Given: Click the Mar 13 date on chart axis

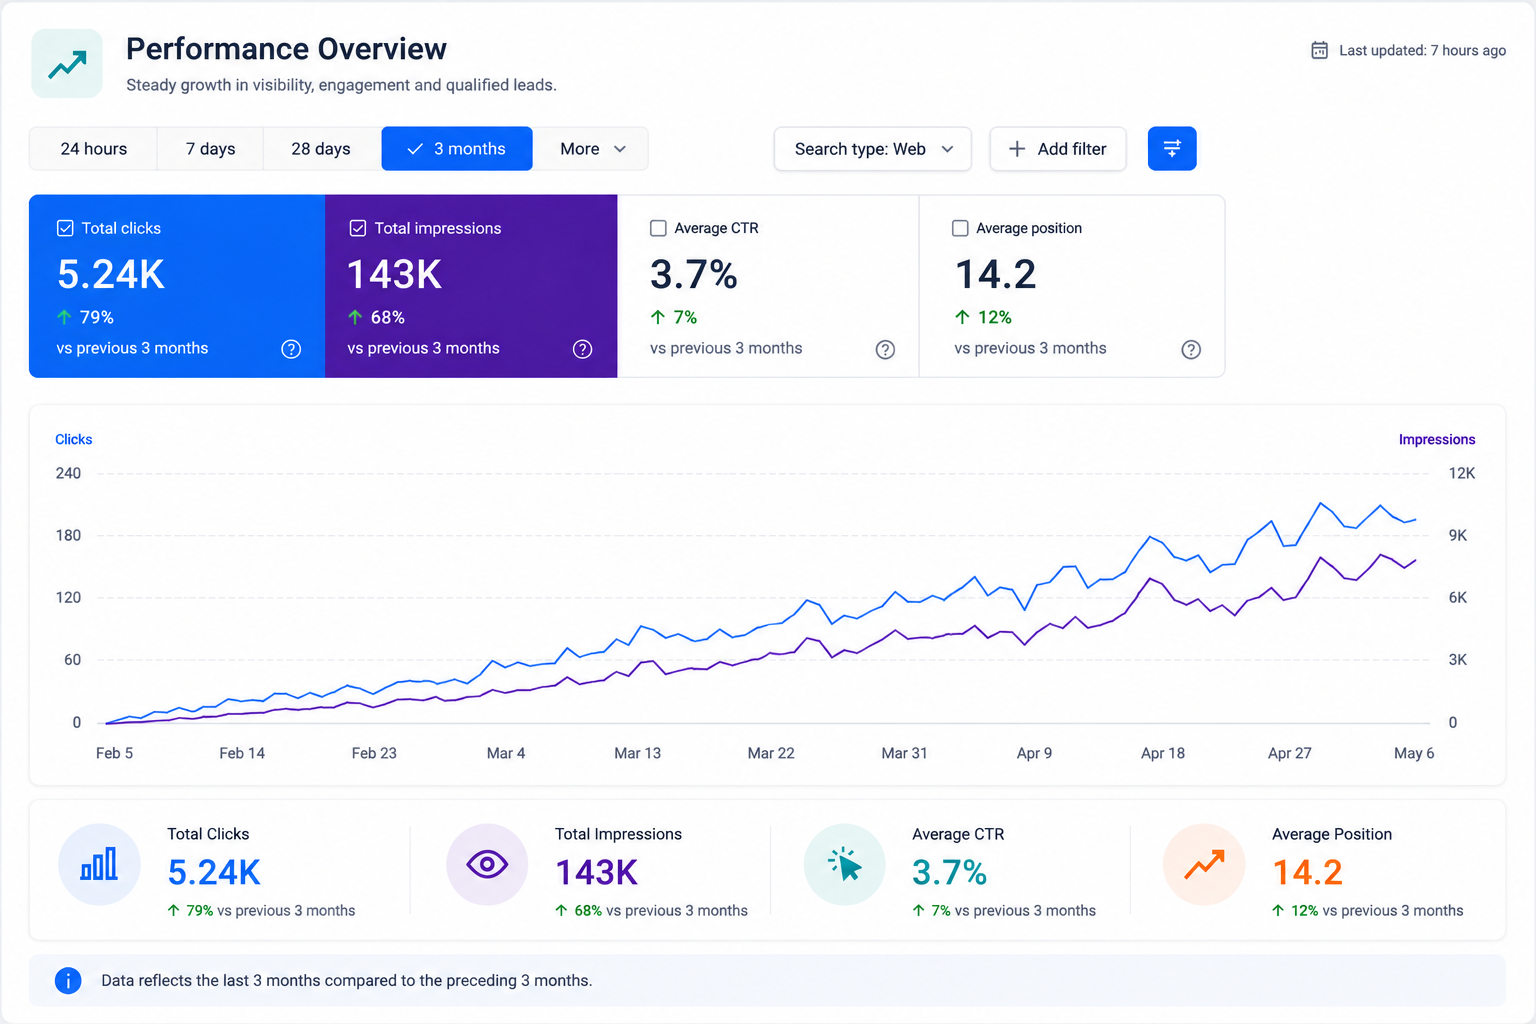Looking at the screenshot, I should coord(637,753).
